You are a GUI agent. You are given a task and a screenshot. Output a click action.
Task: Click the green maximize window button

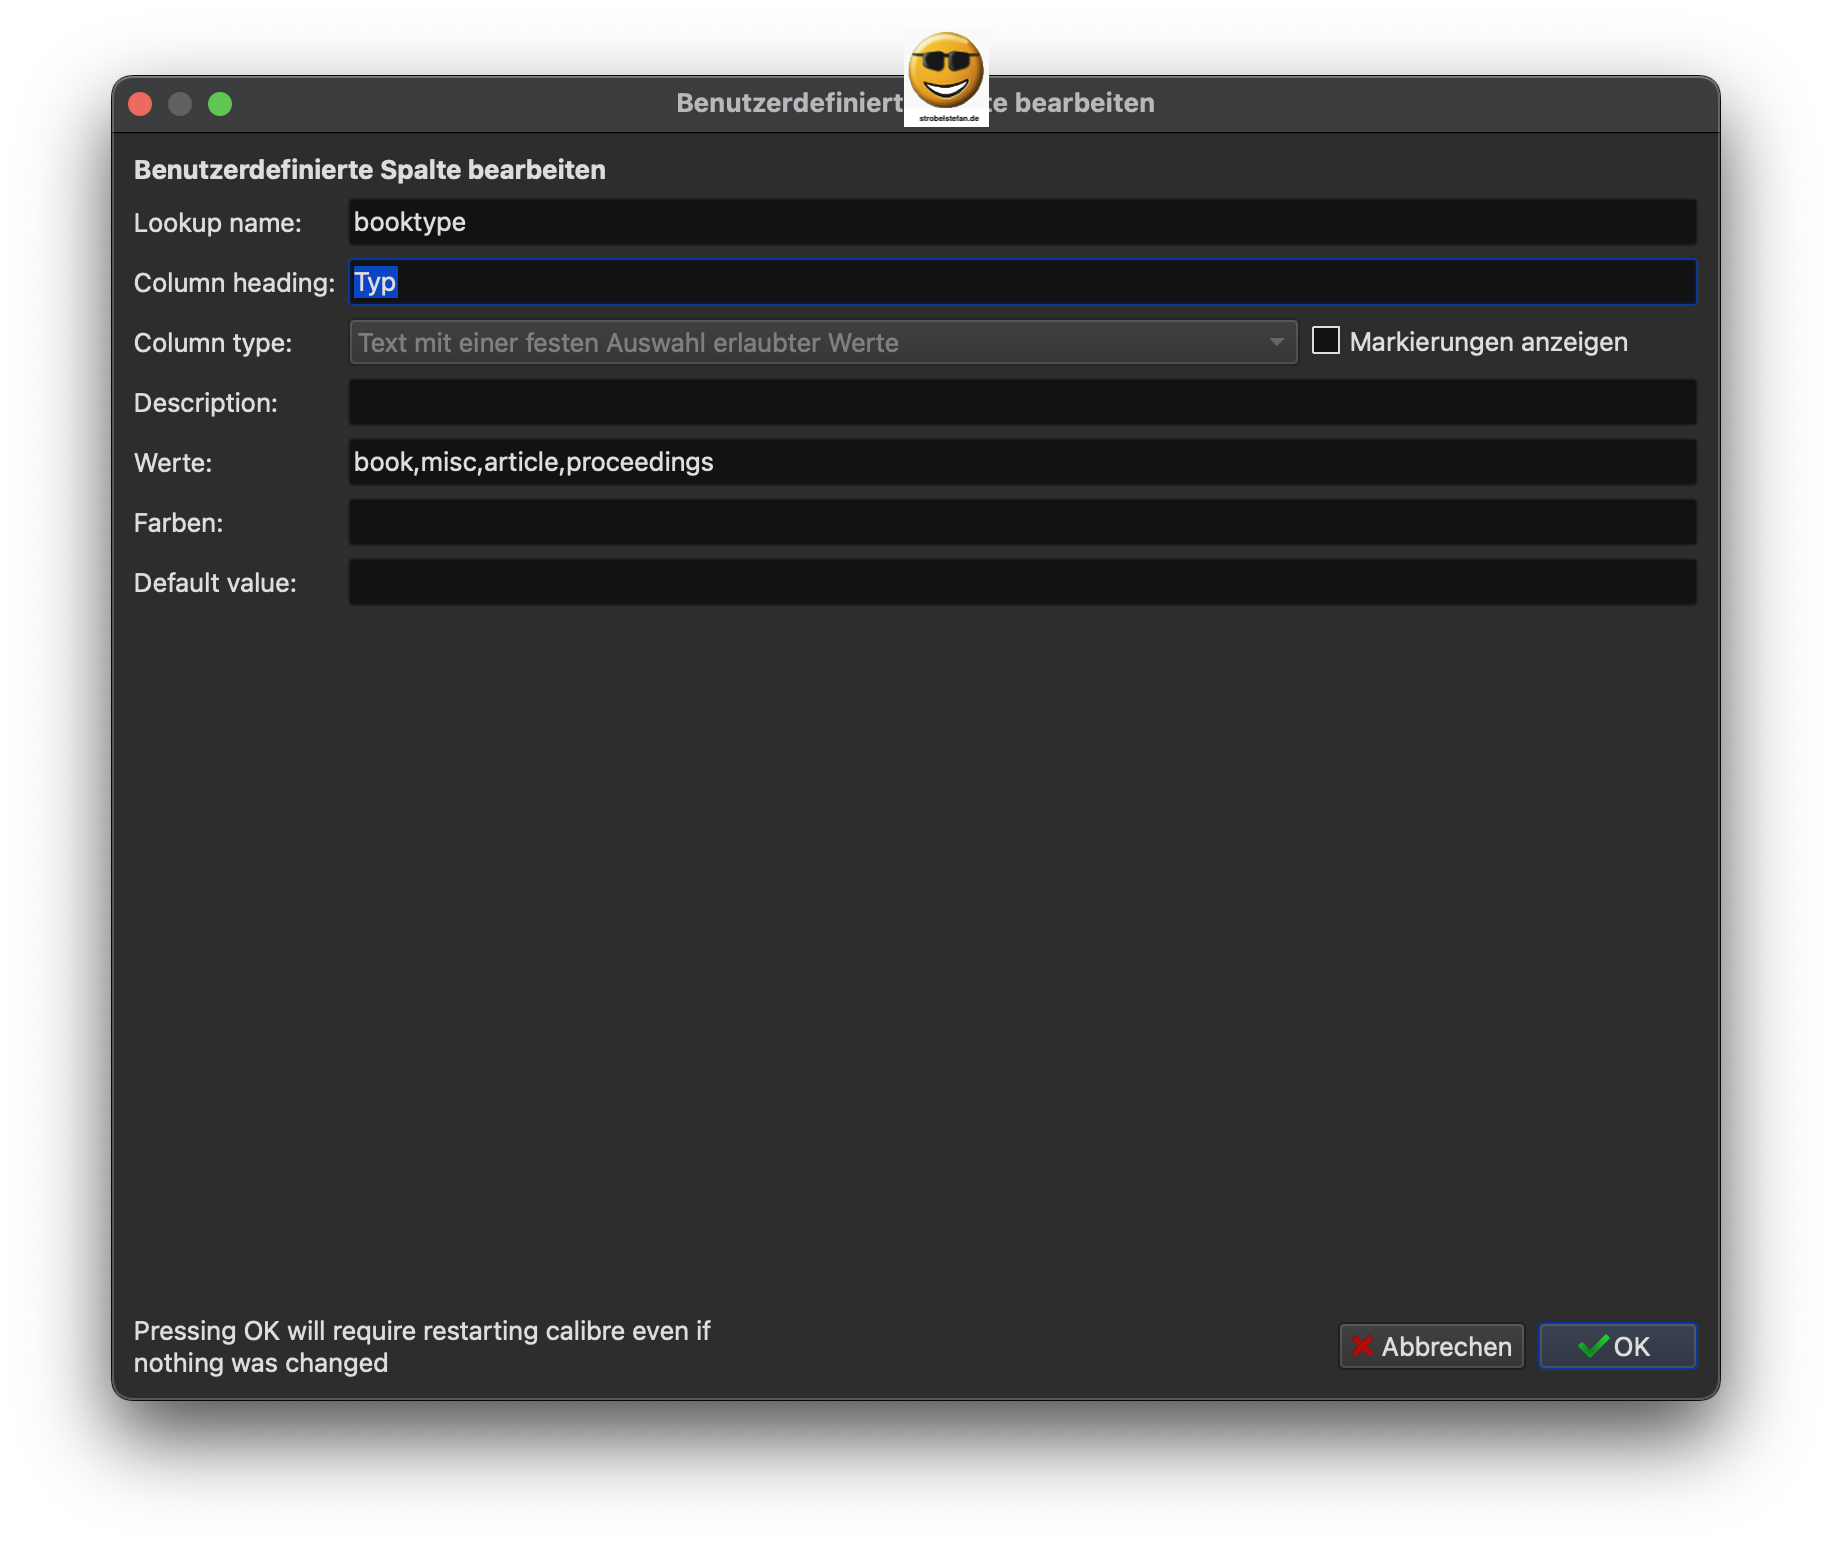tap(220, 104)
